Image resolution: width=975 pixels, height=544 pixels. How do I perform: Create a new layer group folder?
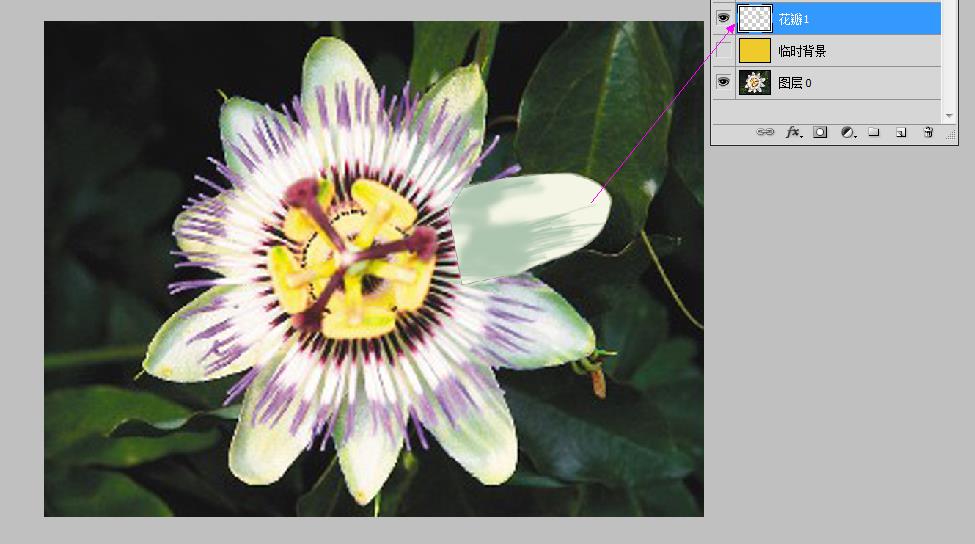pos(873,132)
